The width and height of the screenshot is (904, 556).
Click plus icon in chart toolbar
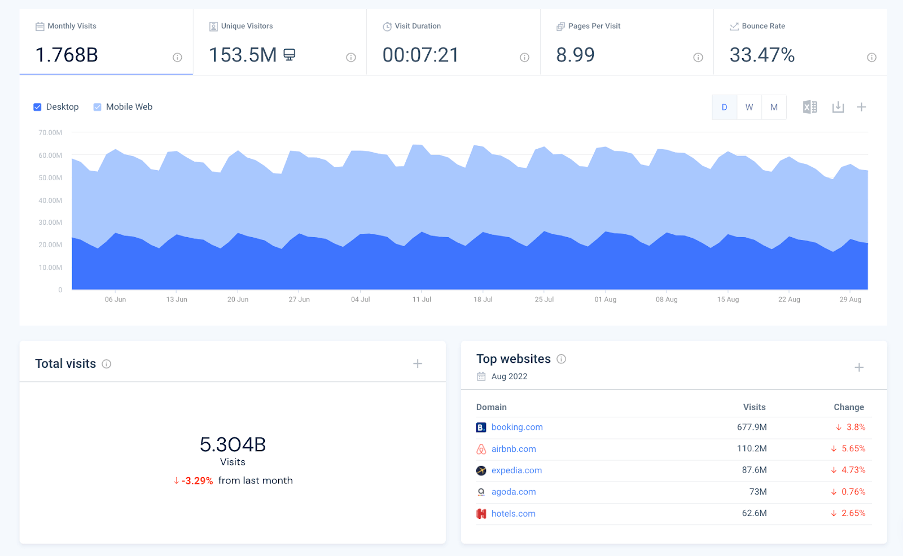click(861, 107)
